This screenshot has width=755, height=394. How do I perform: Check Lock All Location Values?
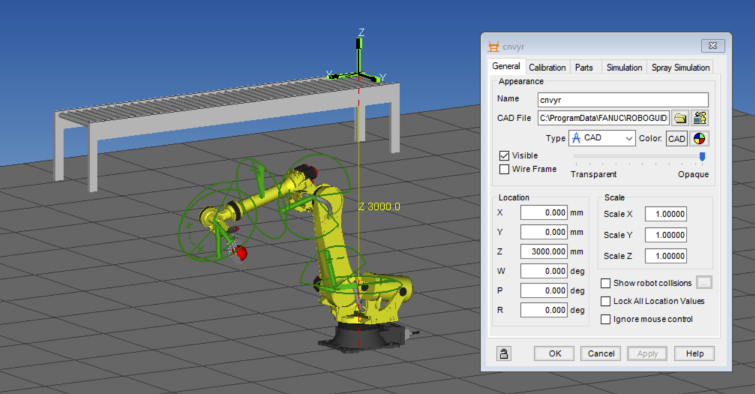[x=606, y=301]
